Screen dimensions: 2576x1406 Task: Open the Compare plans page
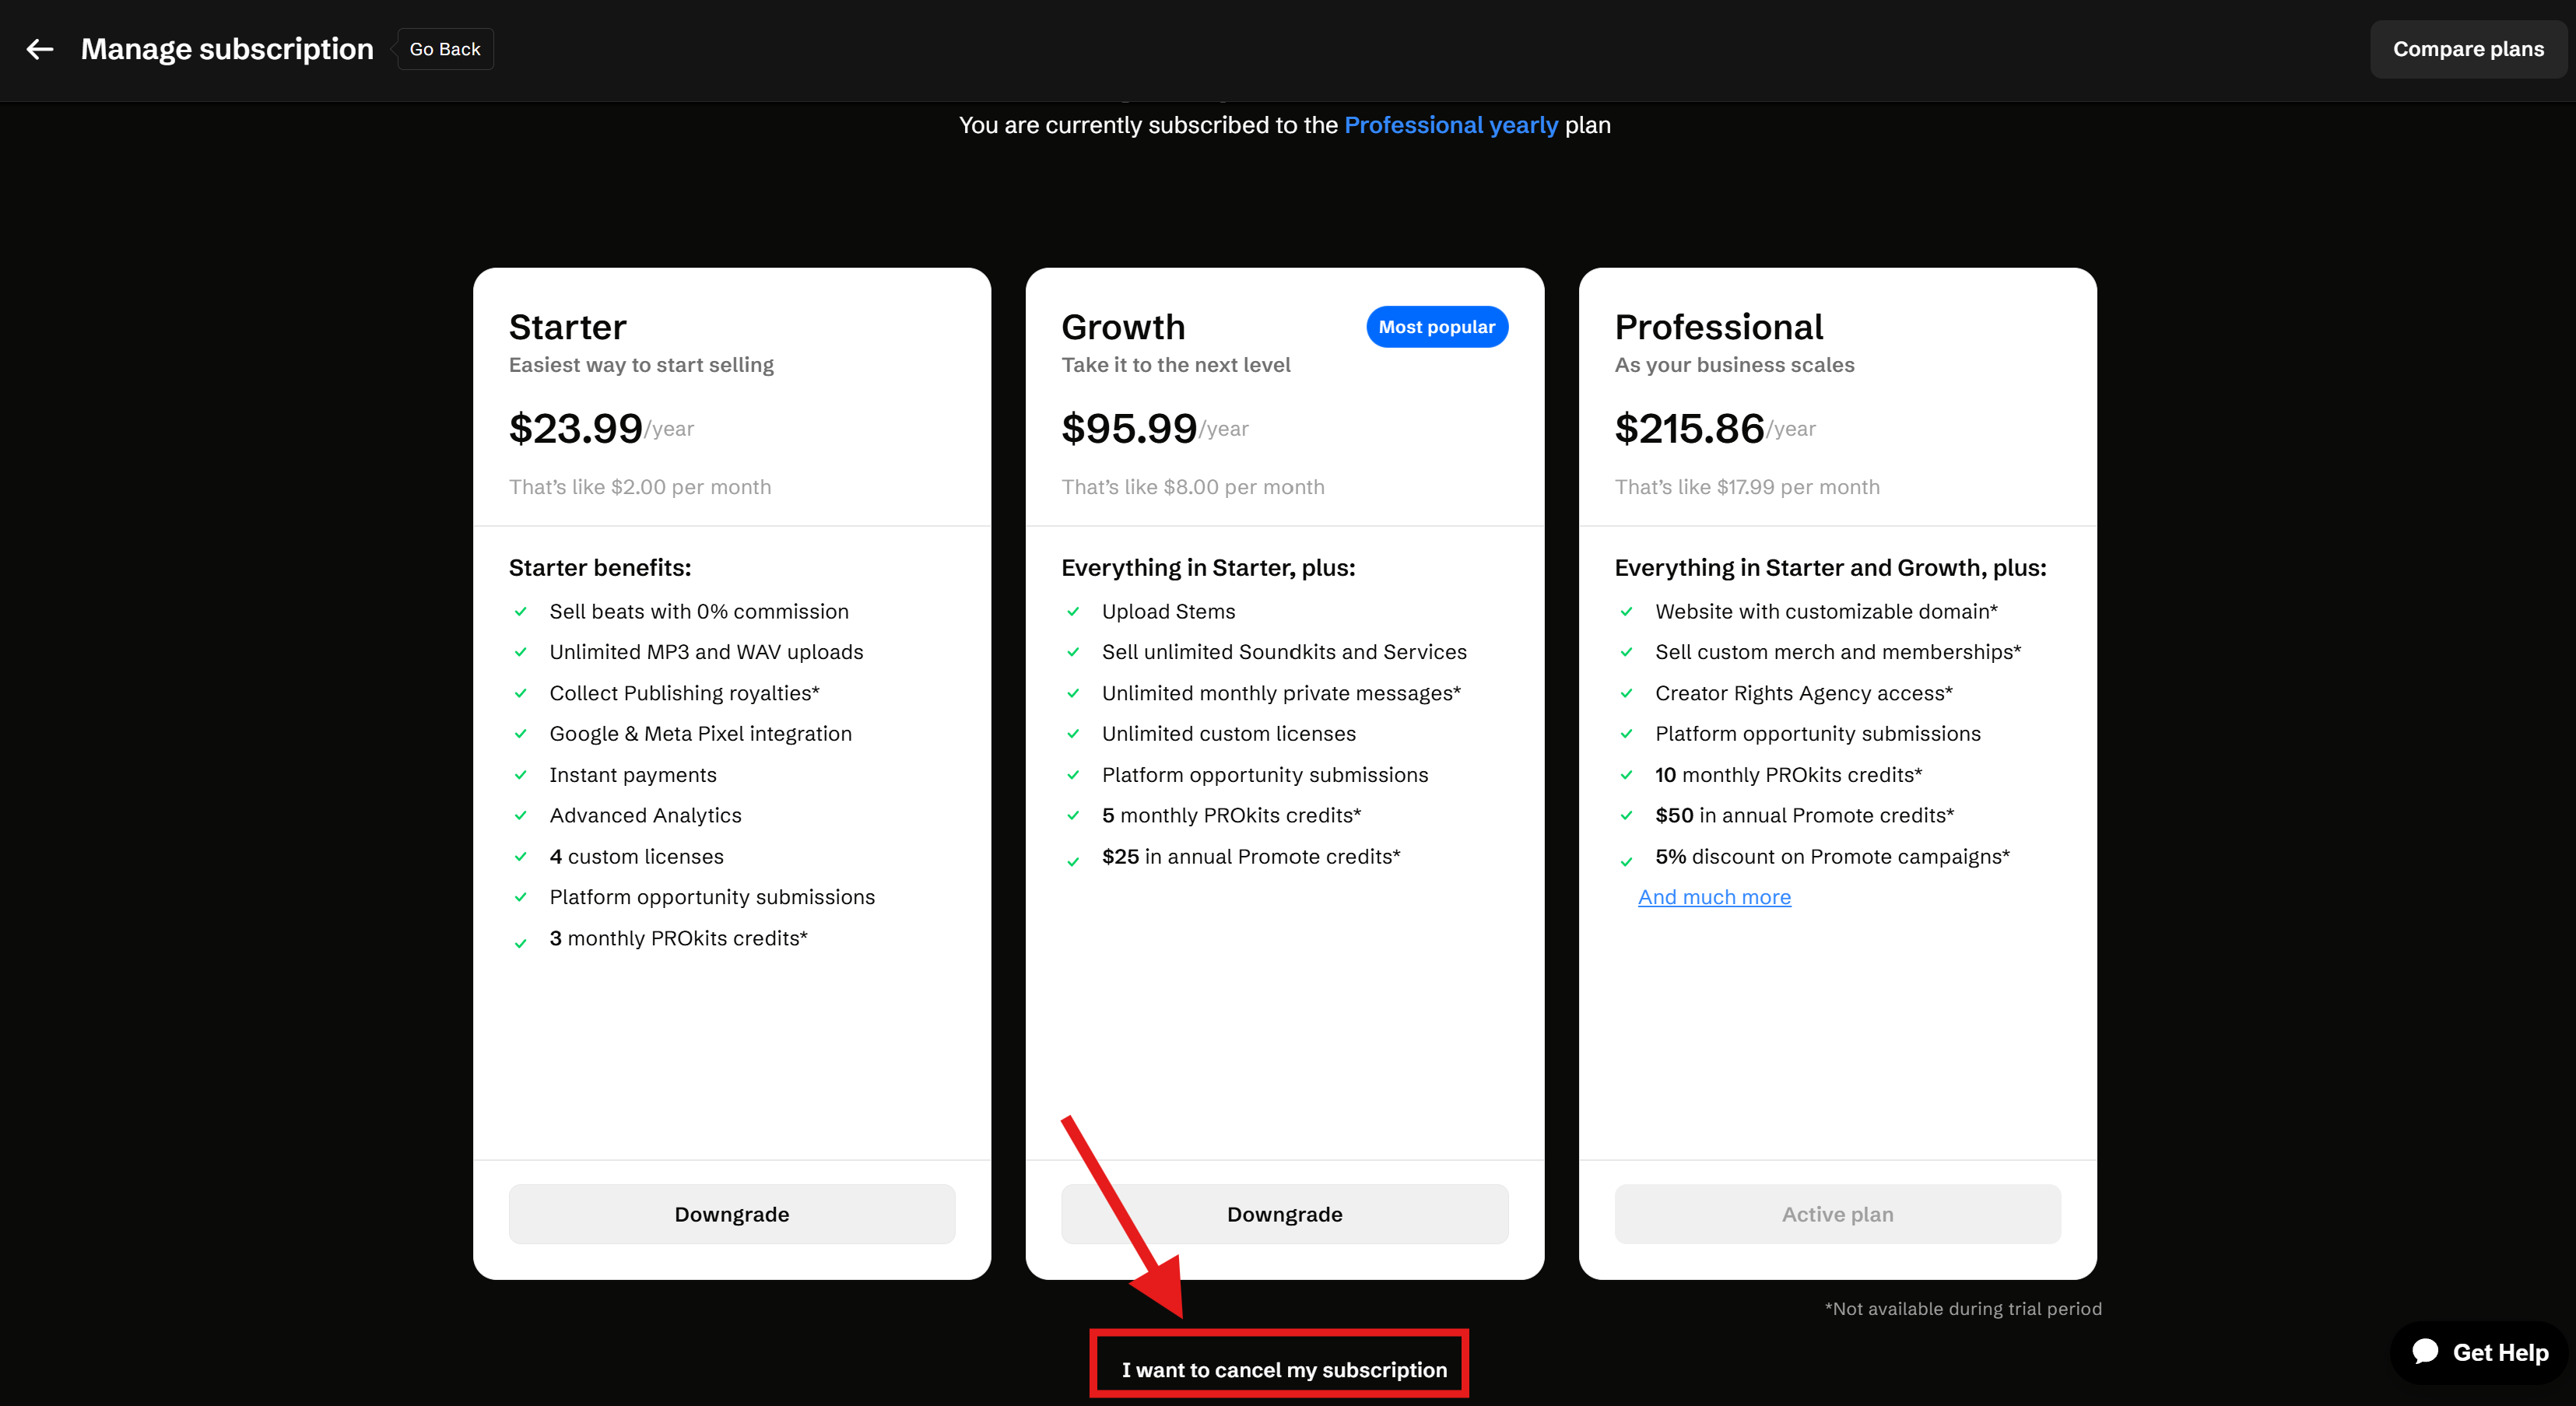click(2467, 49)
